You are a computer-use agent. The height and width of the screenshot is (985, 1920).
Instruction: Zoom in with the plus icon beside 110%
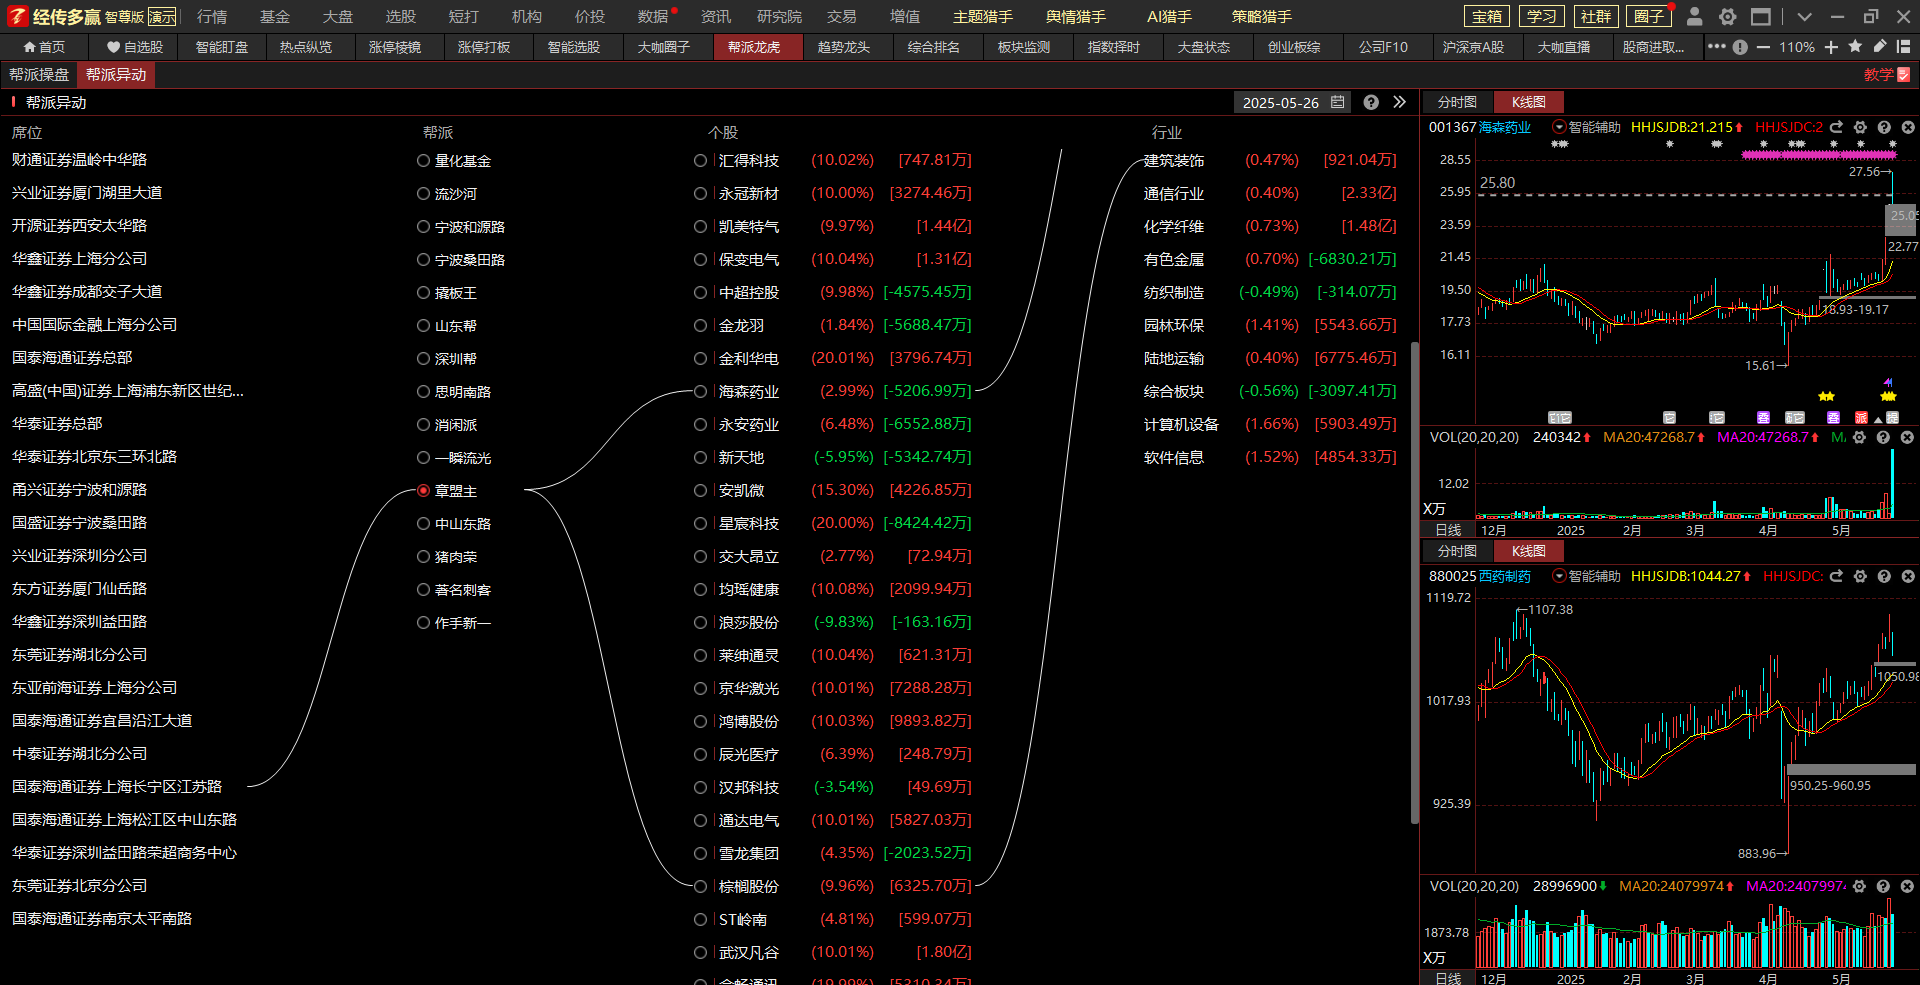tap(1831, 47)
